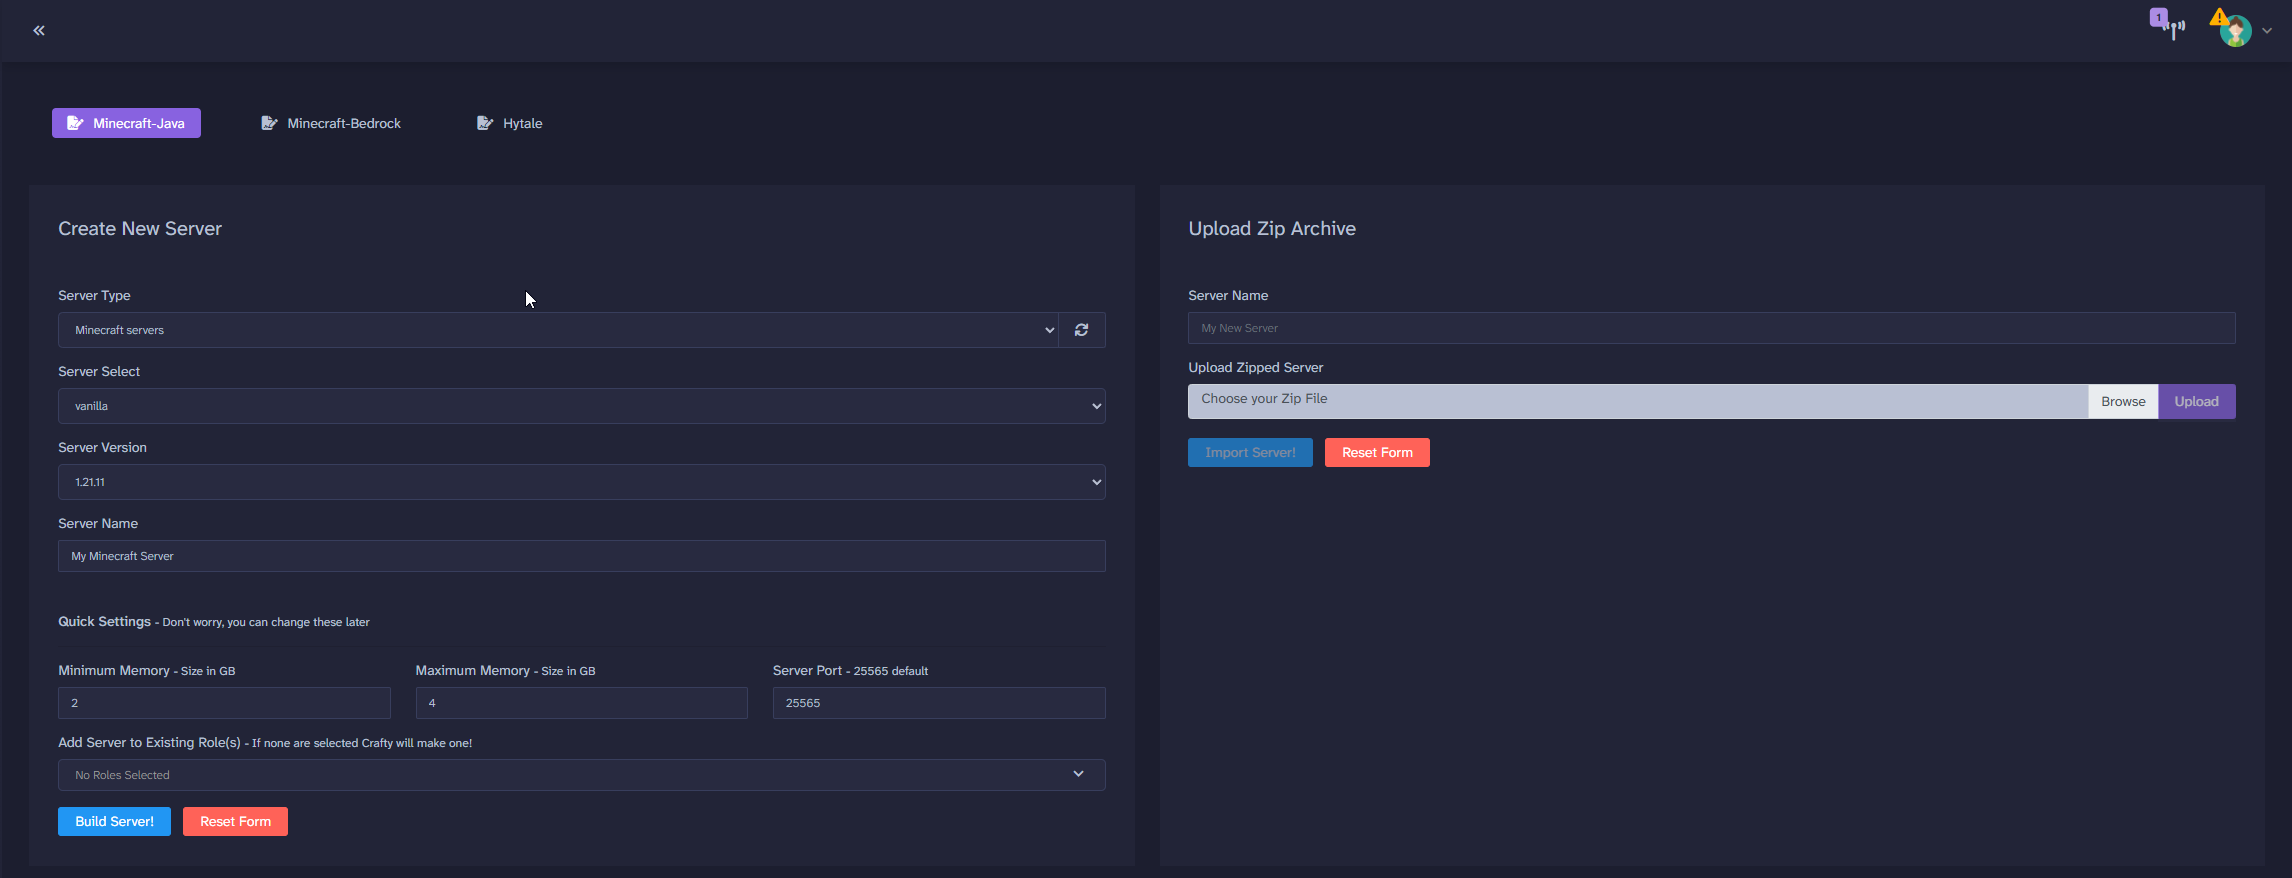This screenshot has width=2292, height=878.
Task: Expand the Server Select vanilla dropdown
Action: [x=581, y=406]
